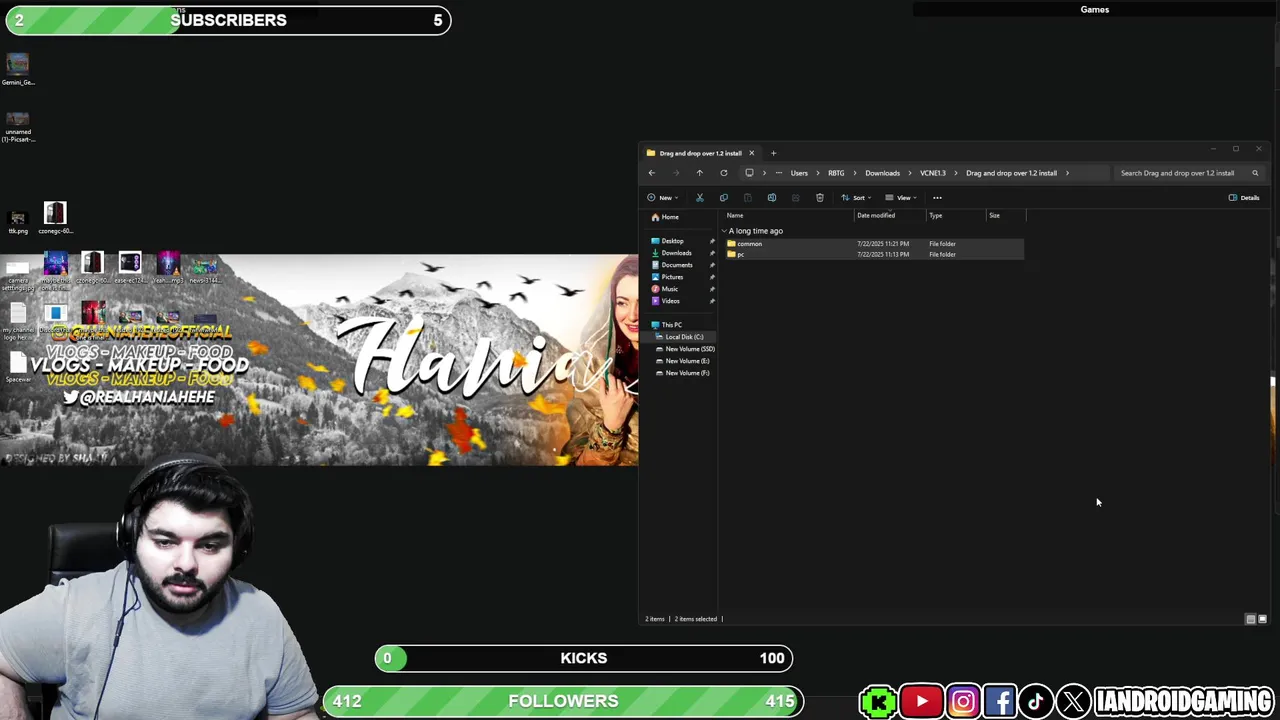Expand the chevron after VCNE1.3 breadcrumb
This screenshot has width=1280, height=720.
point(955,173)
